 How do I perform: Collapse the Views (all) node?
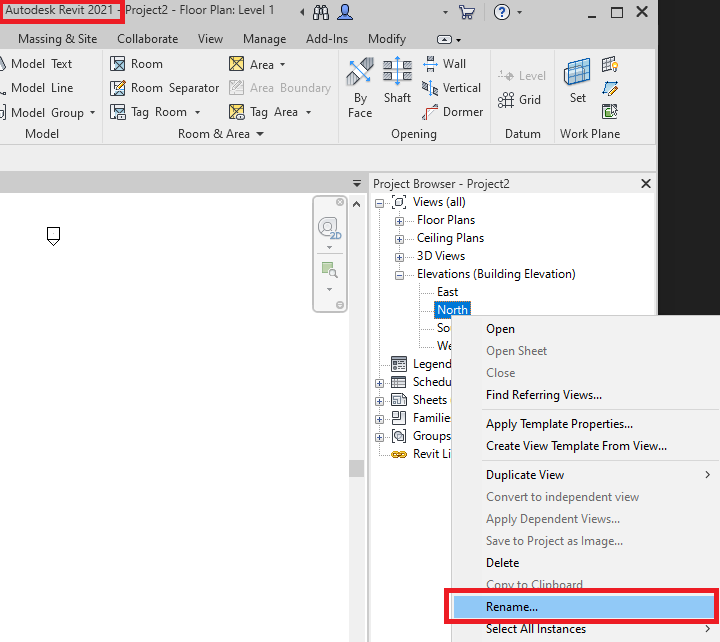pyautogui.click(x=379, y=203)
